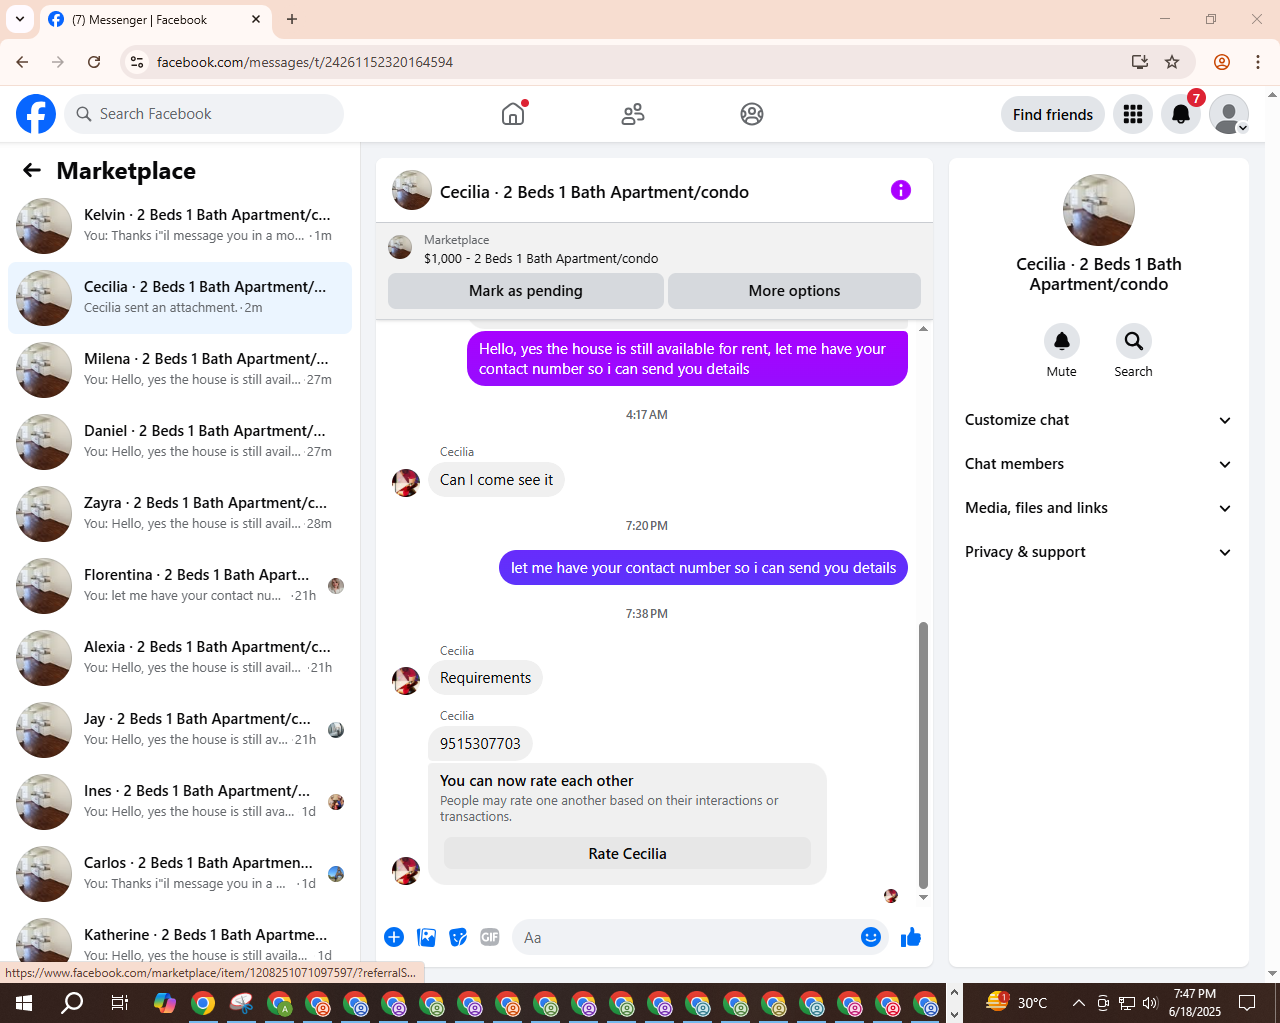The width and height of the screenshot is (1280, 1023).
Task: Click the large listing thumbnail in the right panel
Action: coord(1099,210)
